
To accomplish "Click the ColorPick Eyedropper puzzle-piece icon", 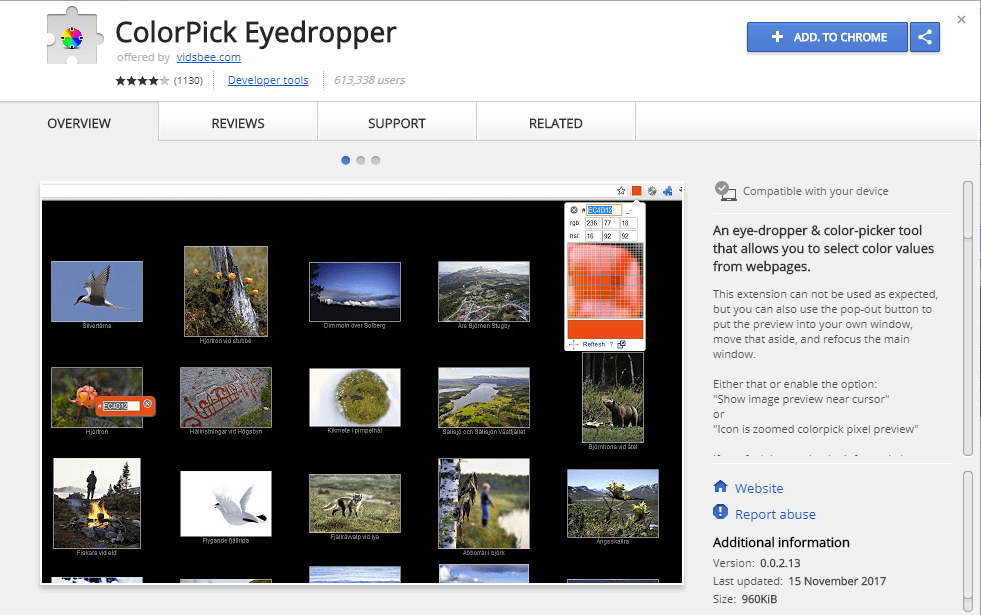I will (70, 40).
